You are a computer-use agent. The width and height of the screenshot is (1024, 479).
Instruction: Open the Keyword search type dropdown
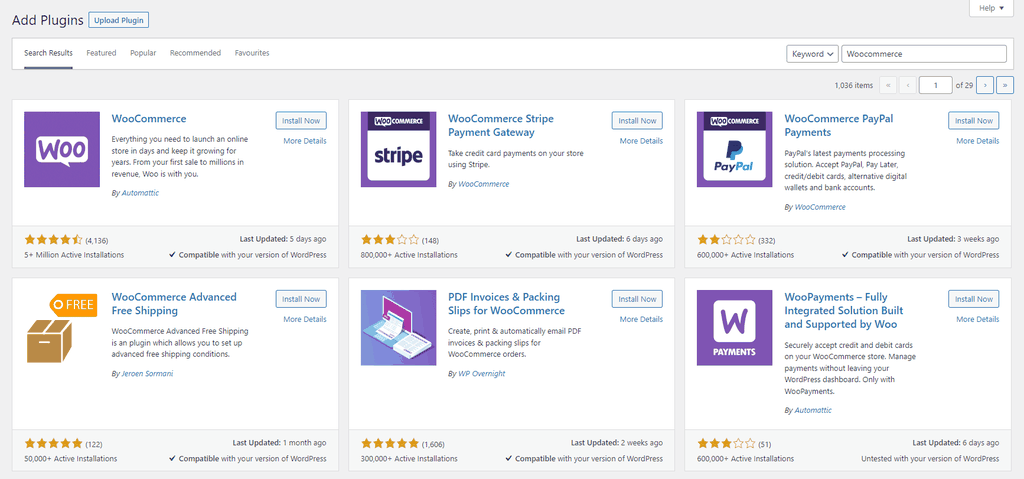tap(812, 54)
